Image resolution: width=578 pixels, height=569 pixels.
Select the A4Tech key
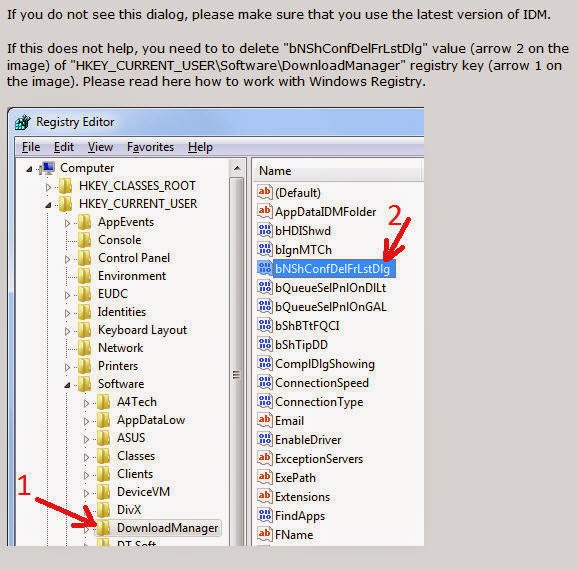(137, 402)
